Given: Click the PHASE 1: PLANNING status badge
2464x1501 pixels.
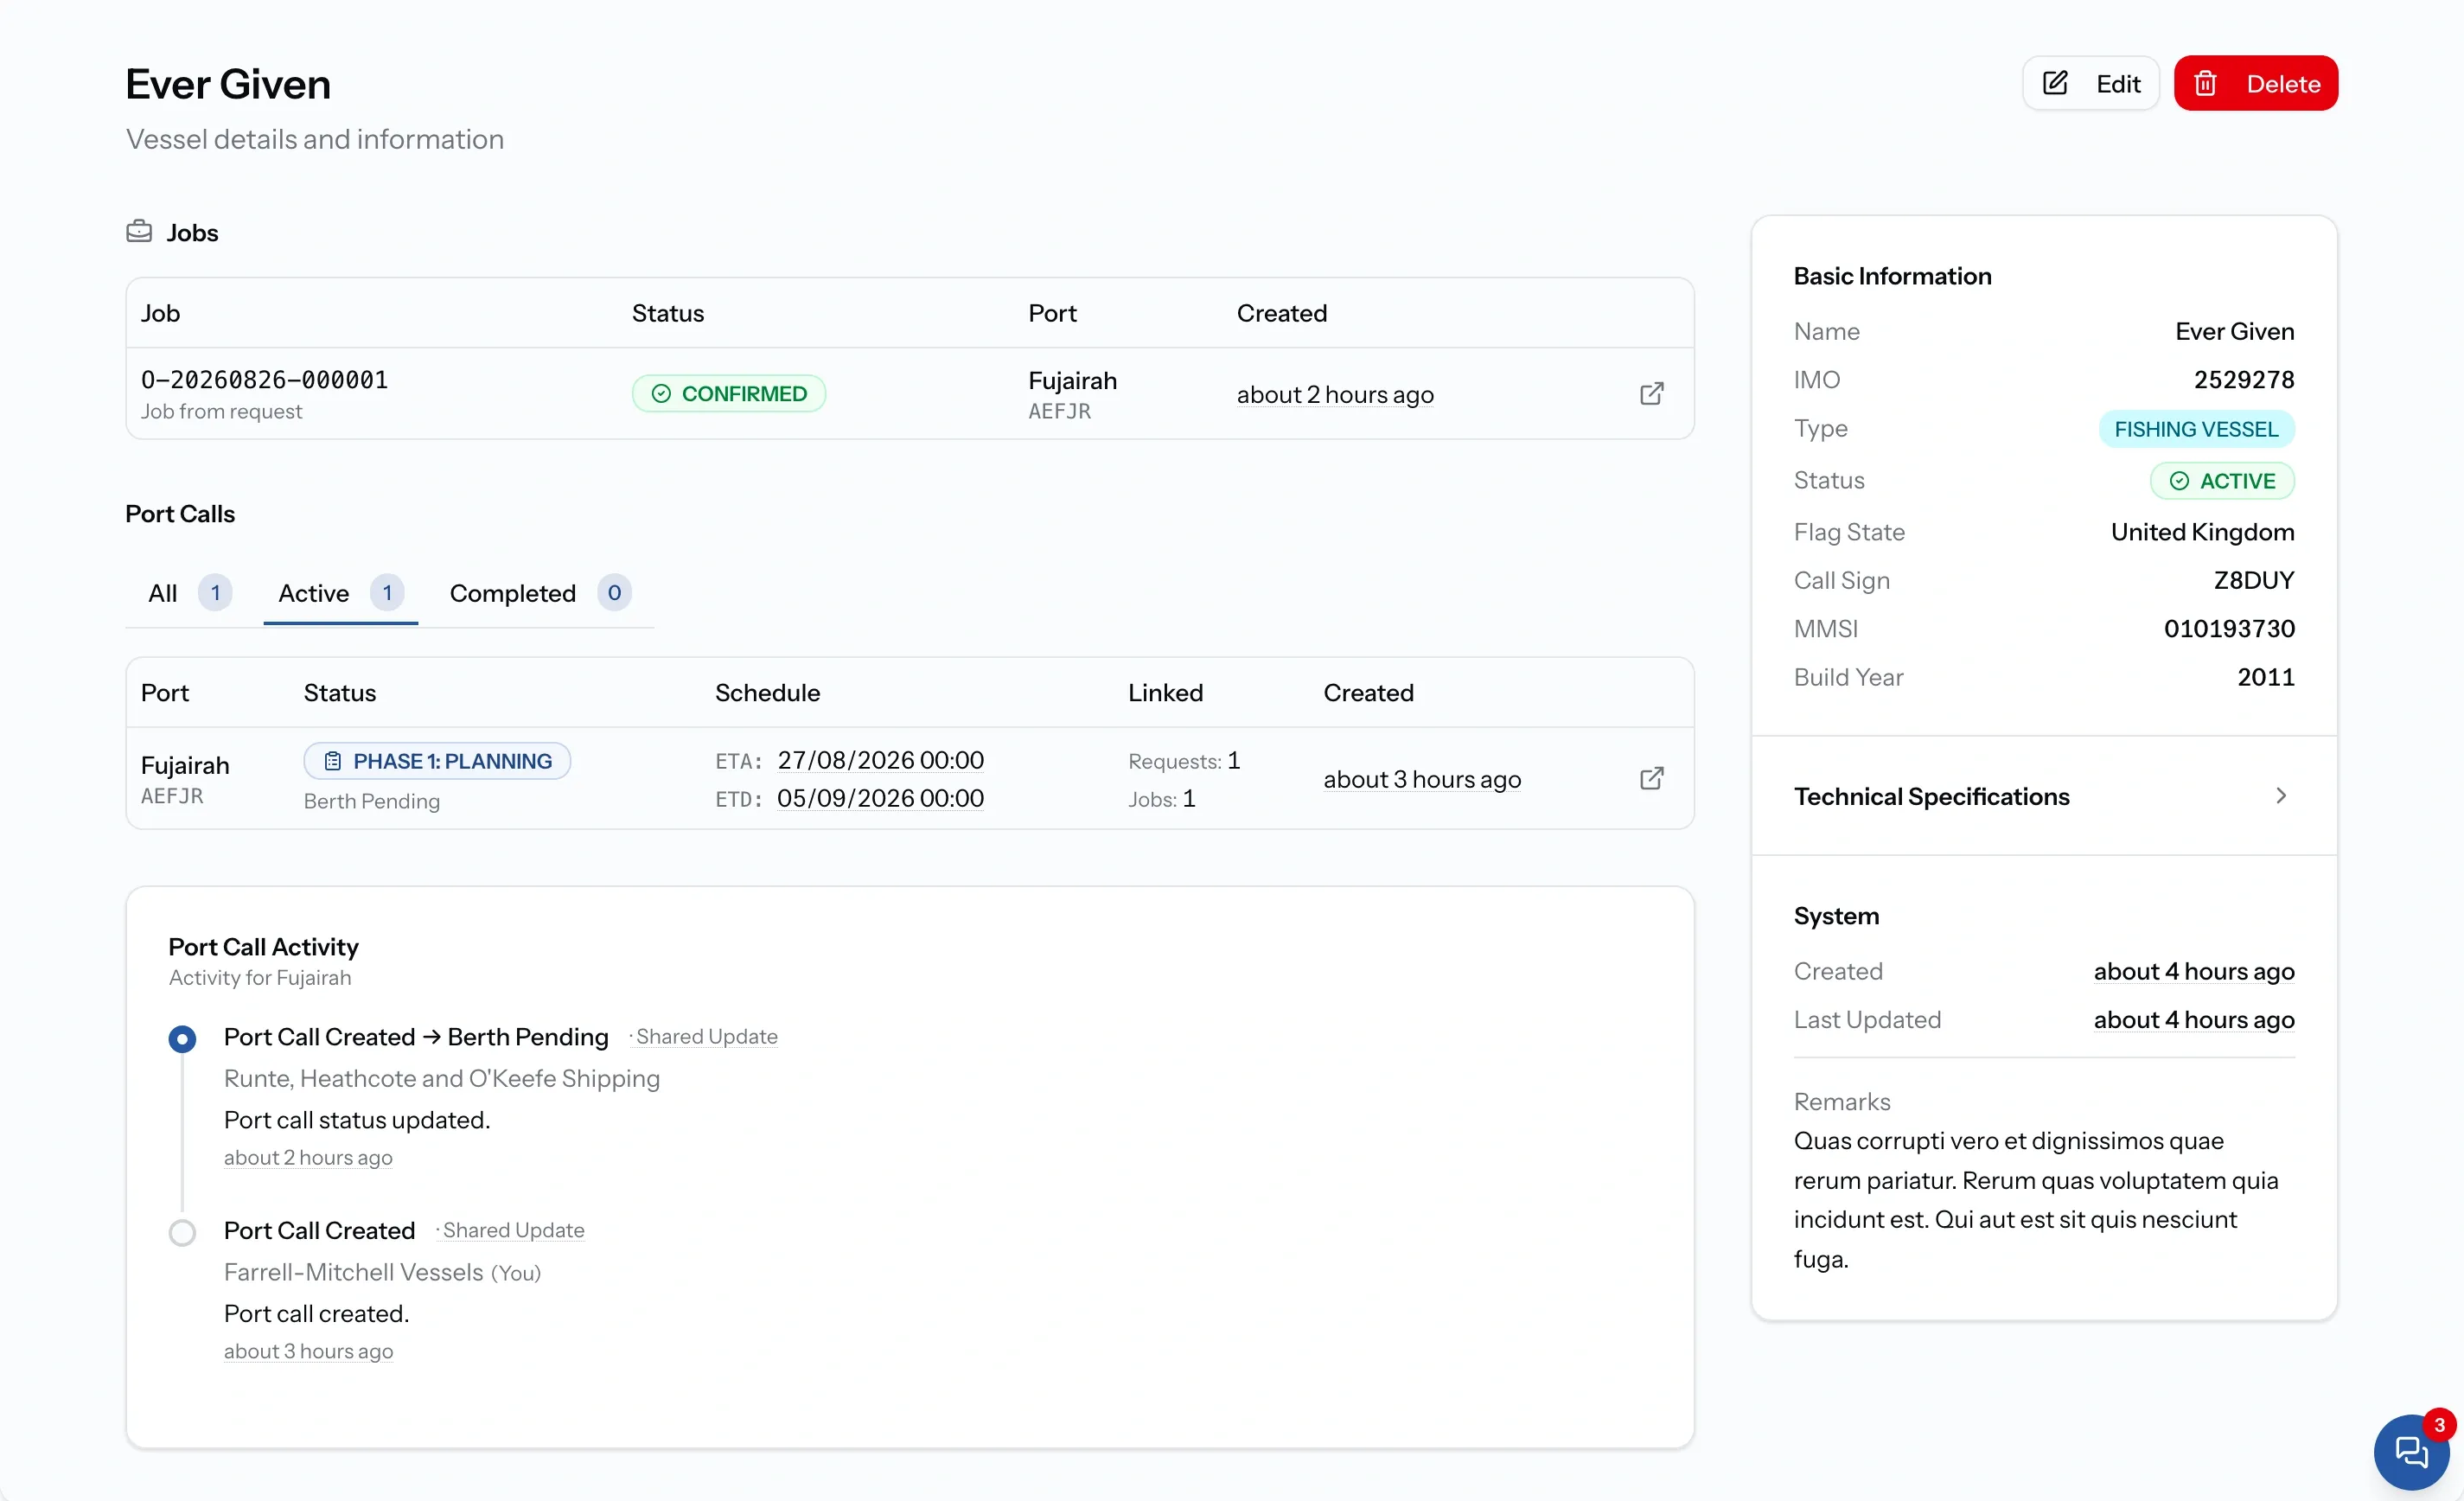Looking at the screenshot, I should pyautogui.click(x=437, y=761).
